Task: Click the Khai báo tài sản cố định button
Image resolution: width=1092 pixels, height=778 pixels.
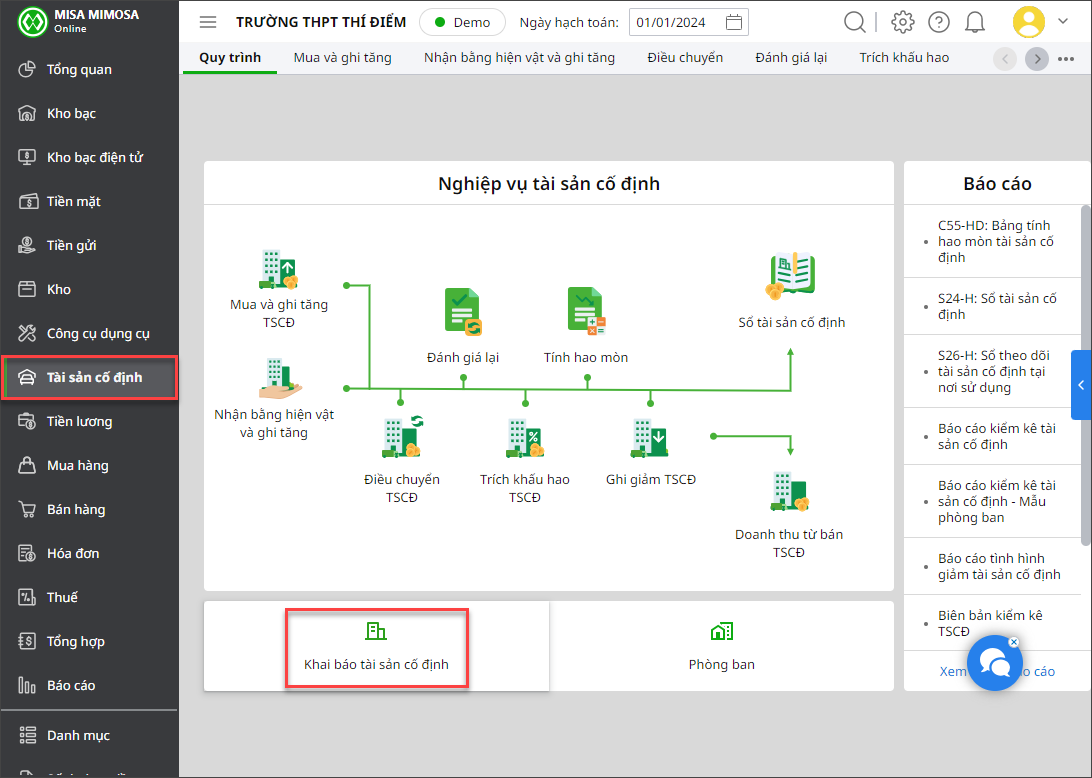Action: click(376, 646)
